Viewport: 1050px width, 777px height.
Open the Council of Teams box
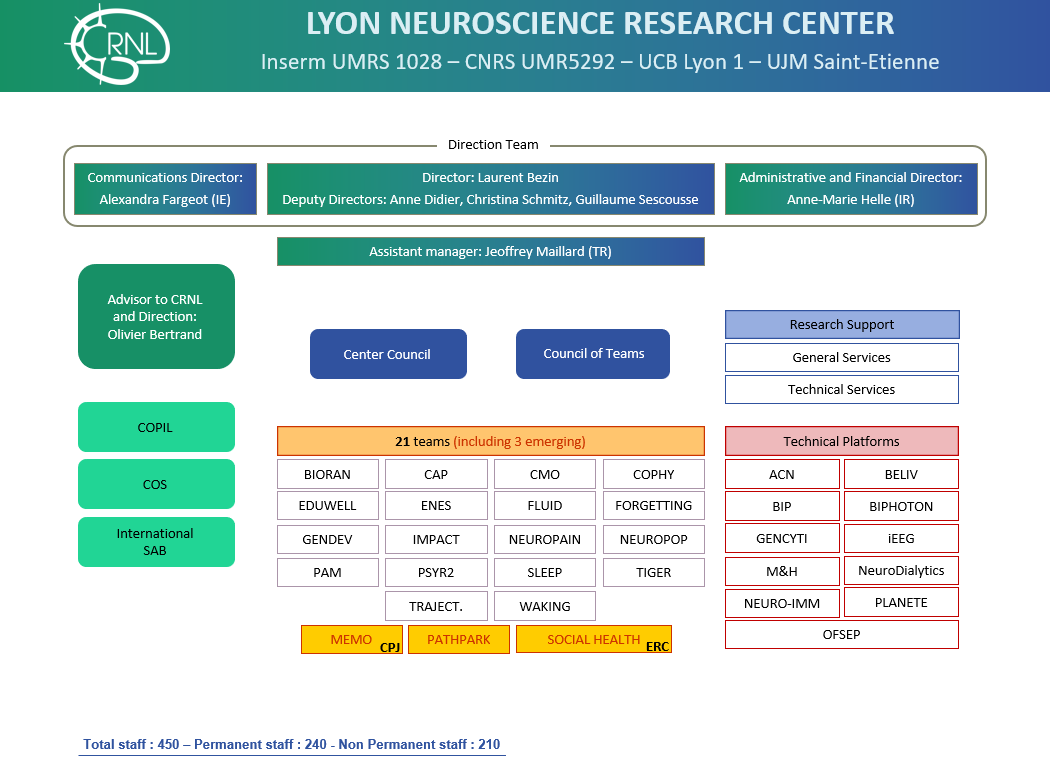(593, 354)
